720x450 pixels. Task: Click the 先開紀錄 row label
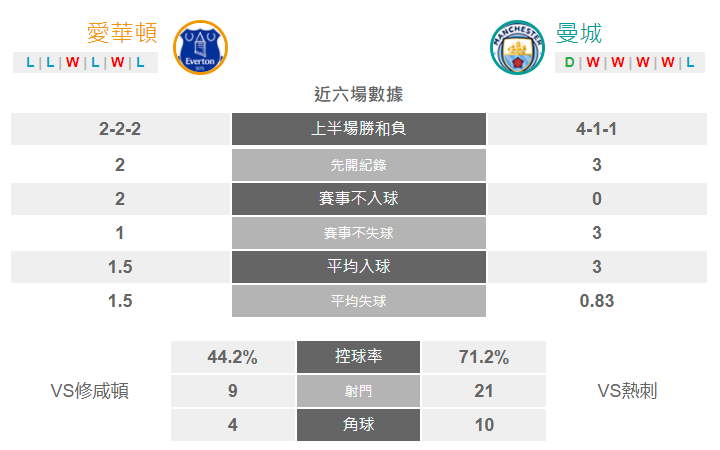[359, 165]
